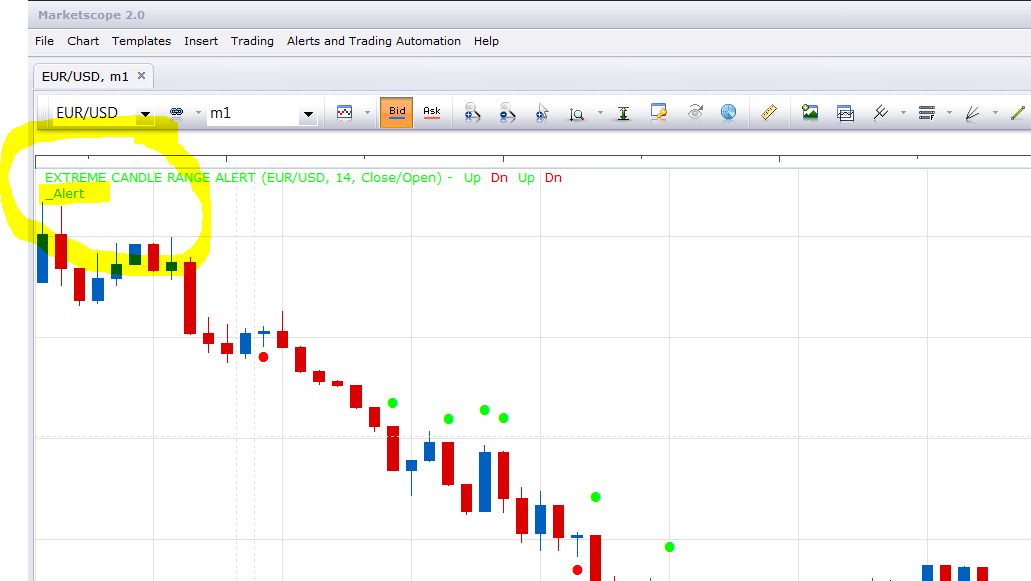
Task: Open the Templates menu
Action: click(141, 41)
